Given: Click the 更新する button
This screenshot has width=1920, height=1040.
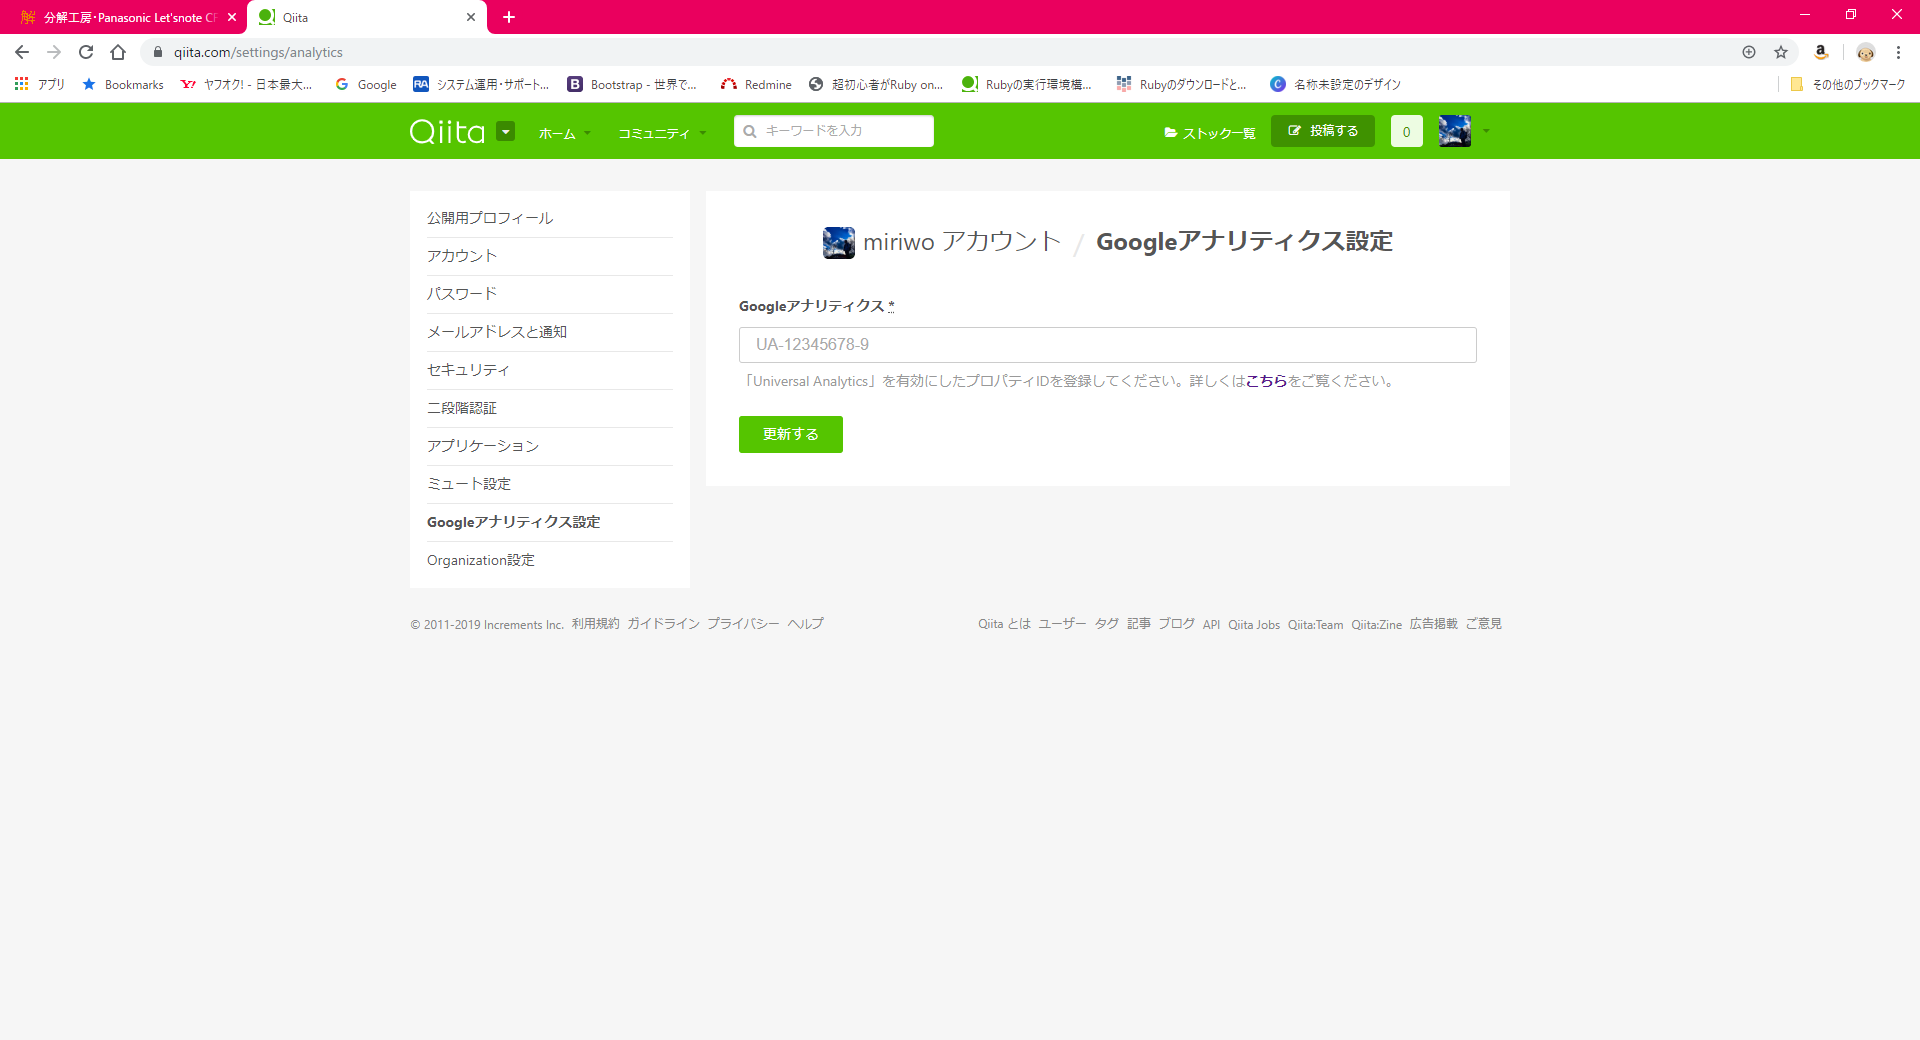Looking at the screenshot, I should 791,434.
